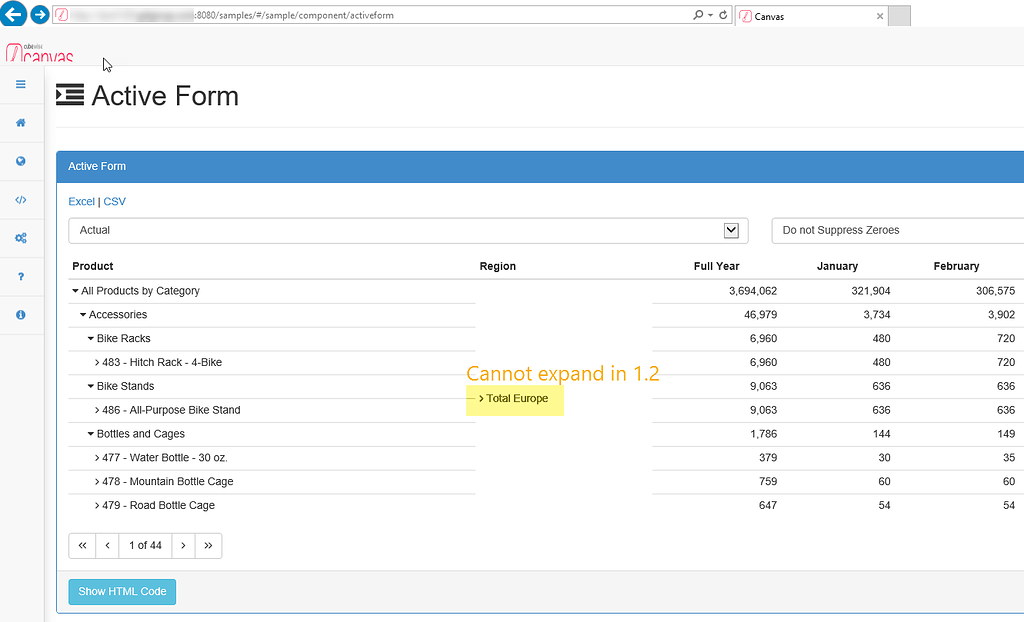
Task: Click the globe icon in sidebar
Action: coord(20,161)
